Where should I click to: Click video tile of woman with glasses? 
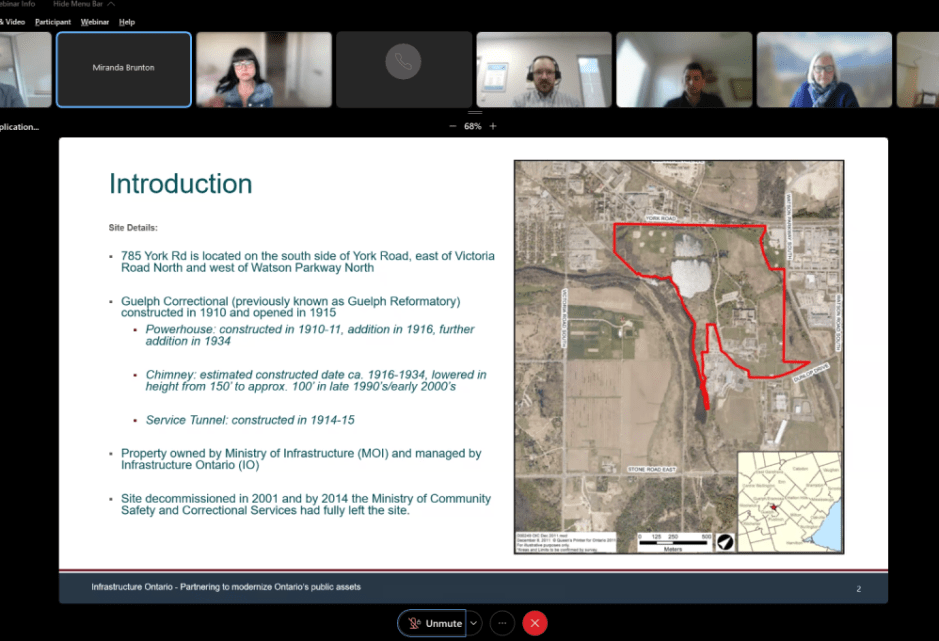coord(264,69)
